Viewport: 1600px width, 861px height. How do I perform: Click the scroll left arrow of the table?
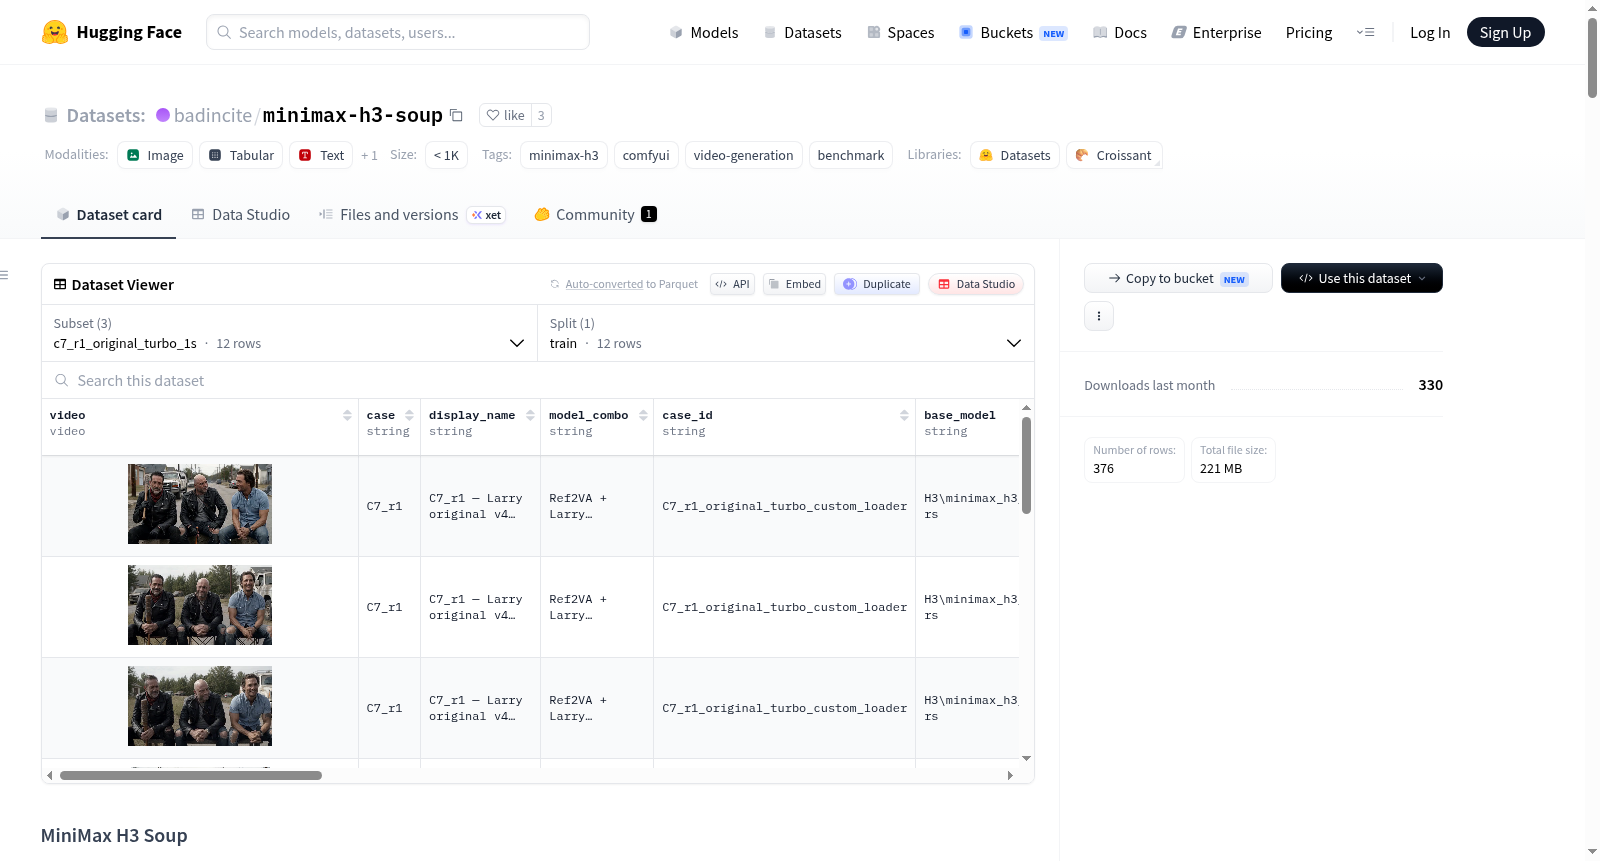click(x=50, y=775)
